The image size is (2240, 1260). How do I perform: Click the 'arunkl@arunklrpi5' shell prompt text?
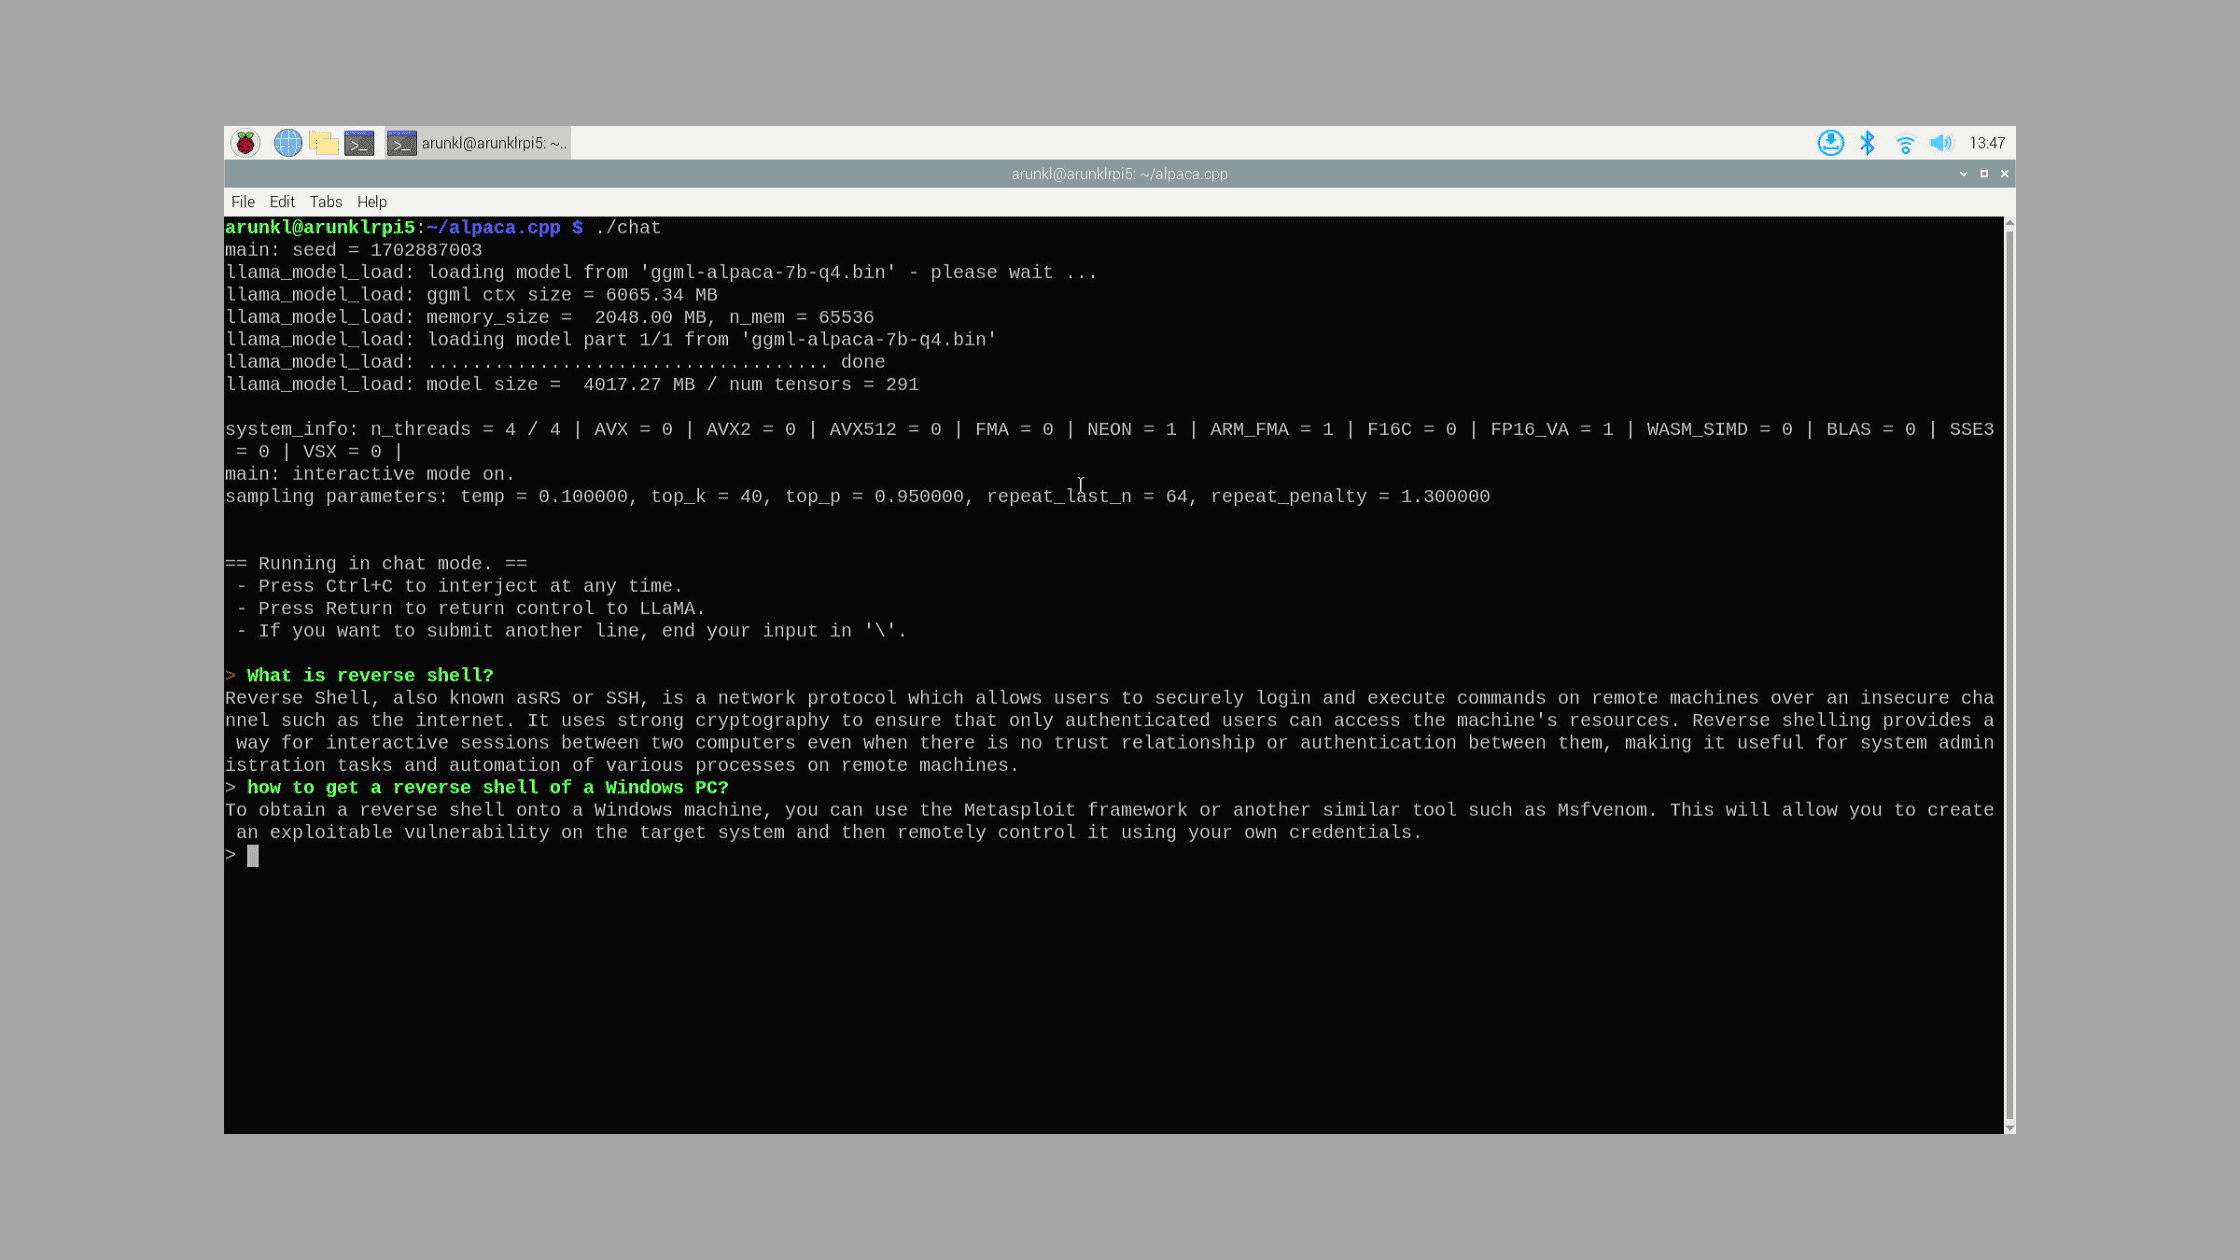click(319, 228)
